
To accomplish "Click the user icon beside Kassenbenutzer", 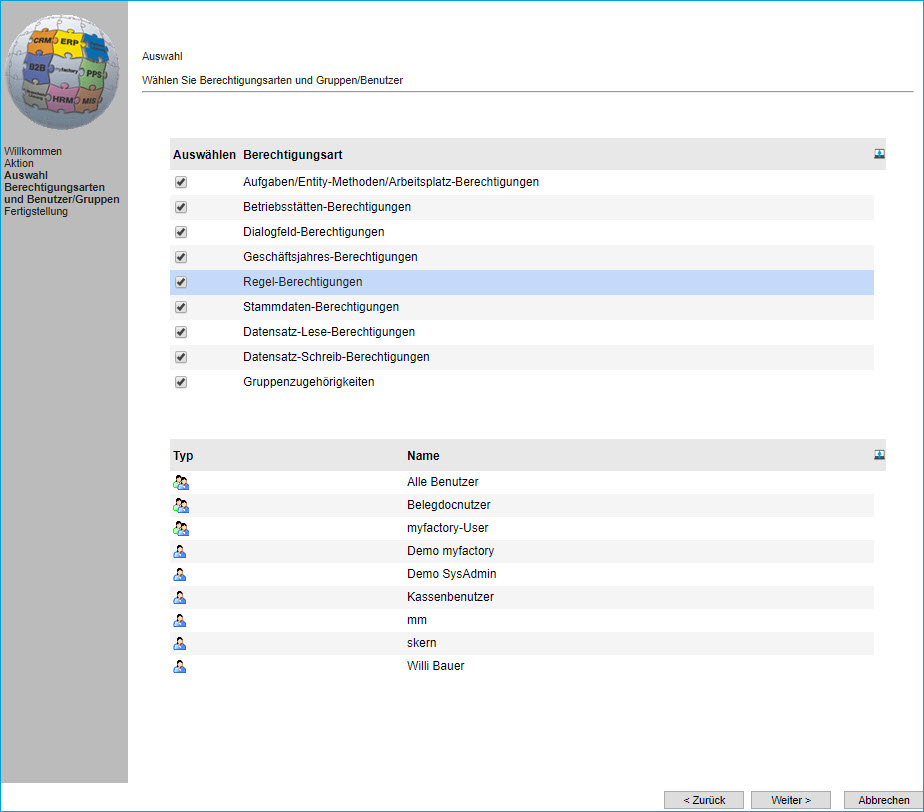I will (180, 597).
